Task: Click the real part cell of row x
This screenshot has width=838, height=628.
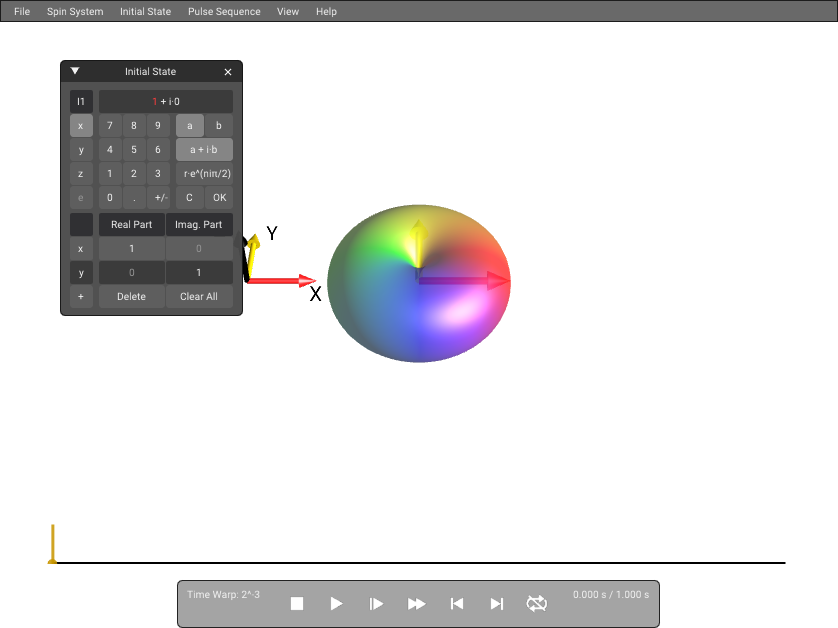Action: tap(131, 249)
